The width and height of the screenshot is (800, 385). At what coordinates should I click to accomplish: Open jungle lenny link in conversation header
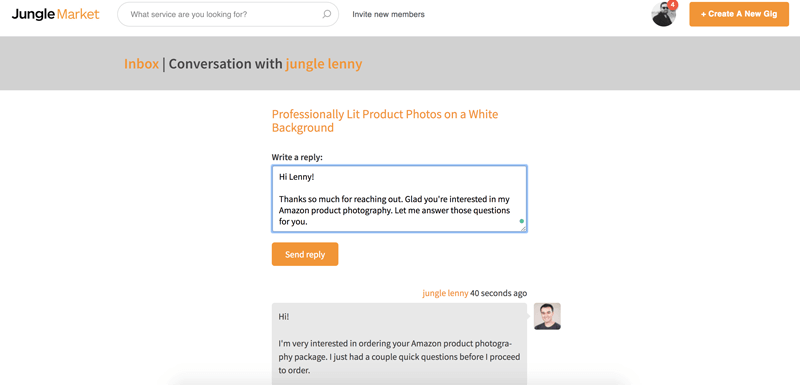click(x=323, y=64)
